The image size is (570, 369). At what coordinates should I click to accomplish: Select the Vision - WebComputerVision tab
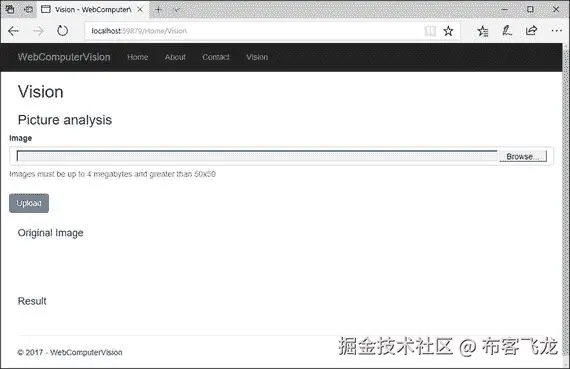[x=92, y=9]
